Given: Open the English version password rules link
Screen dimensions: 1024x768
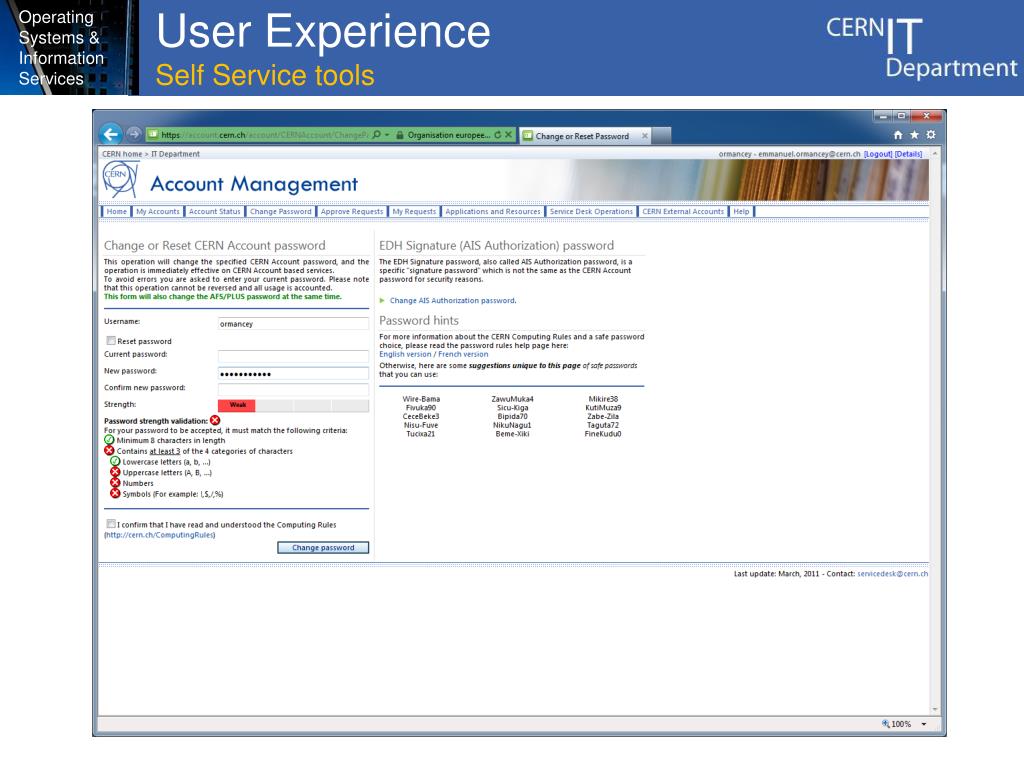Looking at the screenshot, I should pos(405,355).
